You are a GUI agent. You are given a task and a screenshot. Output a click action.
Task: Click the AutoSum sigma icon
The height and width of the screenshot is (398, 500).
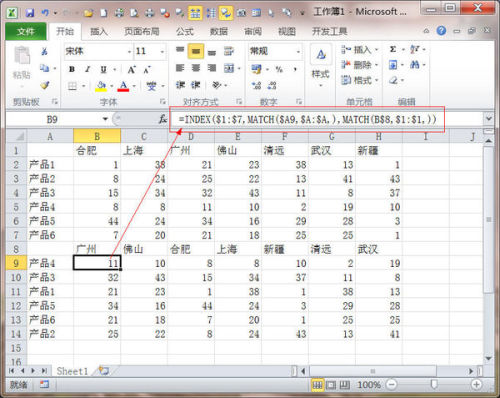(x=393, y=49)
